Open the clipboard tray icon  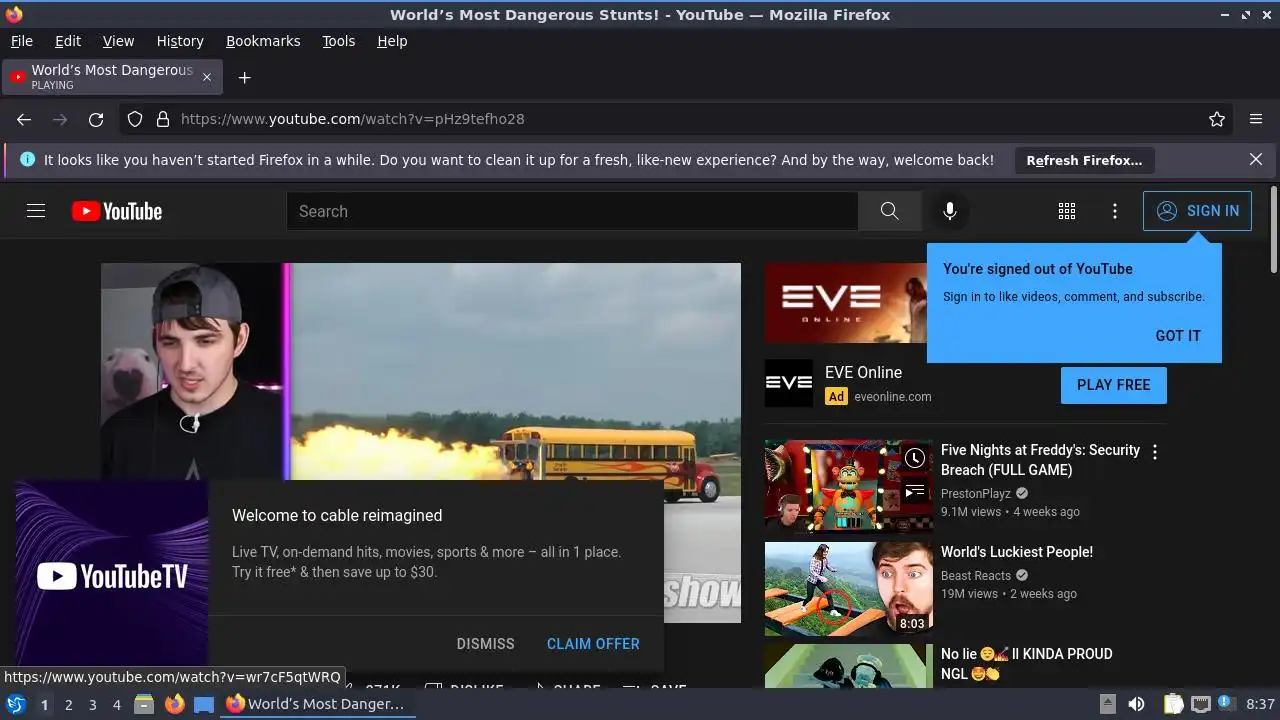[1174, 704]
